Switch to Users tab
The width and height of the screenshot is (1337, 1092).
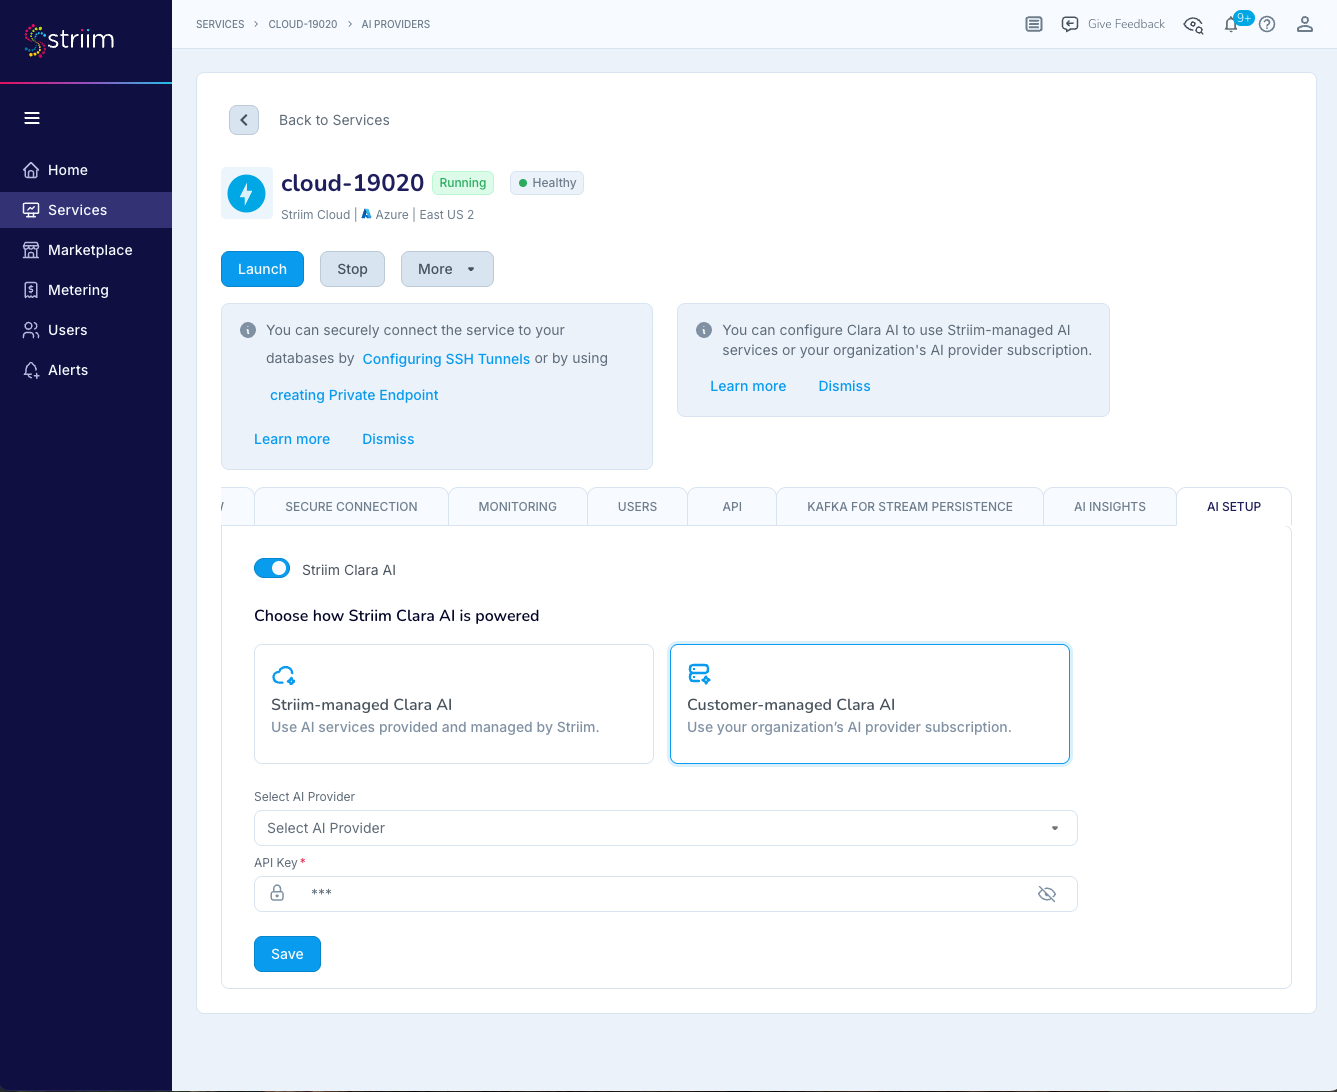pos(637,507)
